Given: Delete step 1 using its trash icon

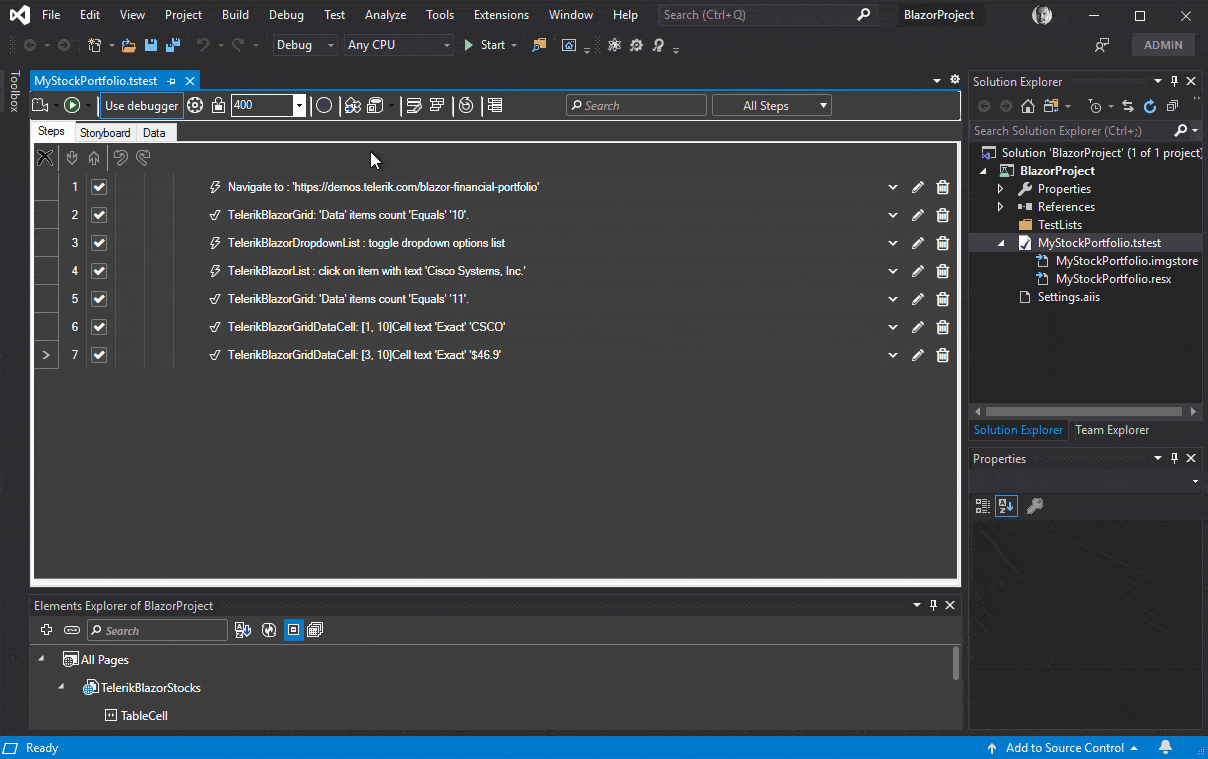Looking at the screenshot, I should pos(942,187).
